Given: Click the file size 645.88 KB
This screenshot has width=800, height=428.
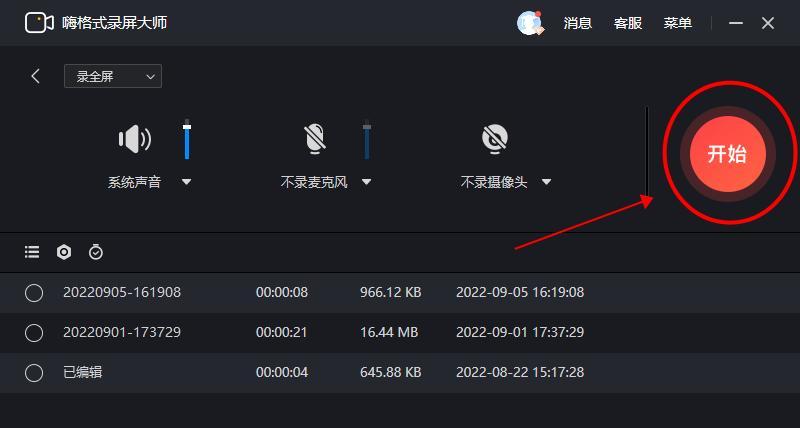Looking at the screenshot, I should tap(391, 372).
